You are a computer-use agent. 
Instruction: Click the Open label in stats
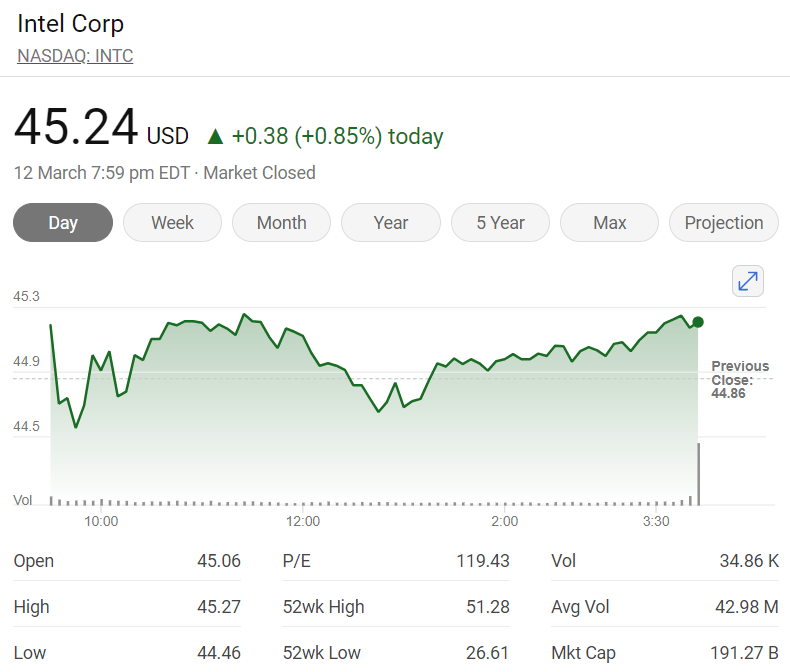coord(34,561)
